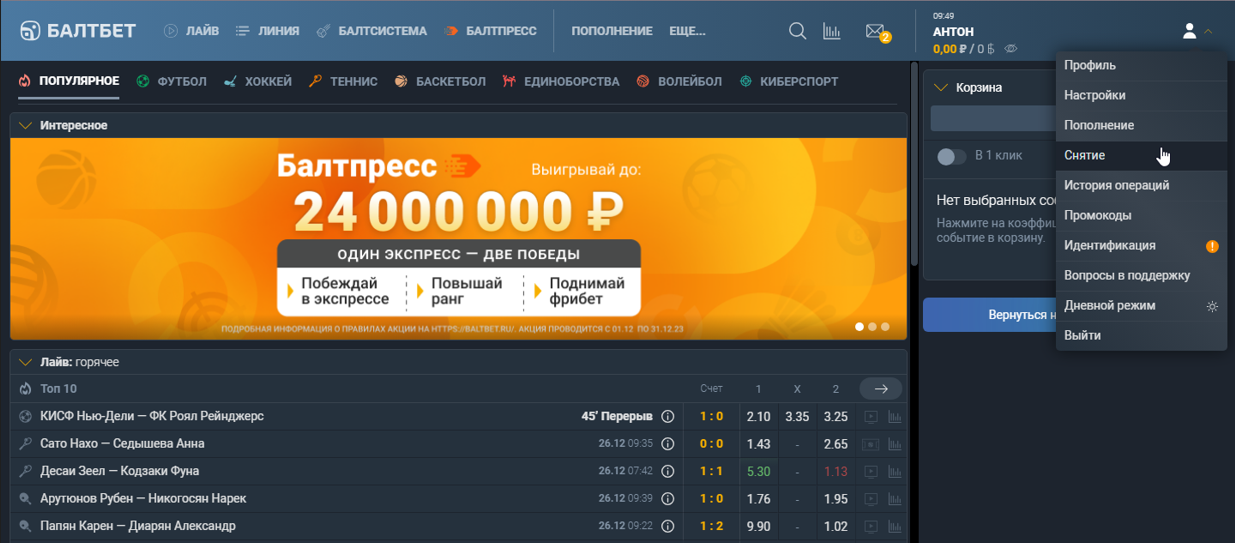Open the statistics chart icon in header

pyautogui.click(x=831, y=31)
